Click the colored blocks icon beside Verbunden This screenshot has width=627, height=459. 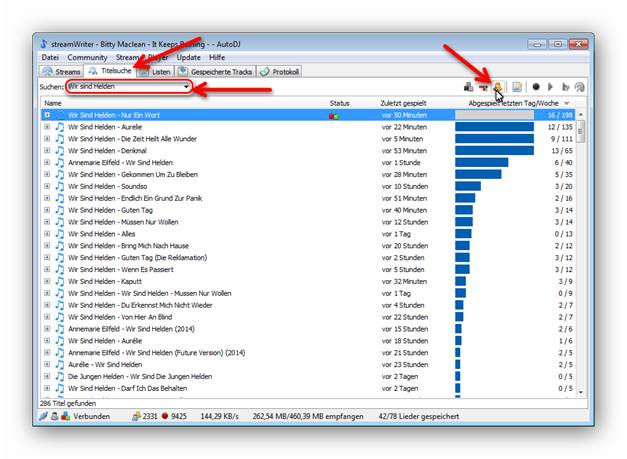[x=65, y=416]
